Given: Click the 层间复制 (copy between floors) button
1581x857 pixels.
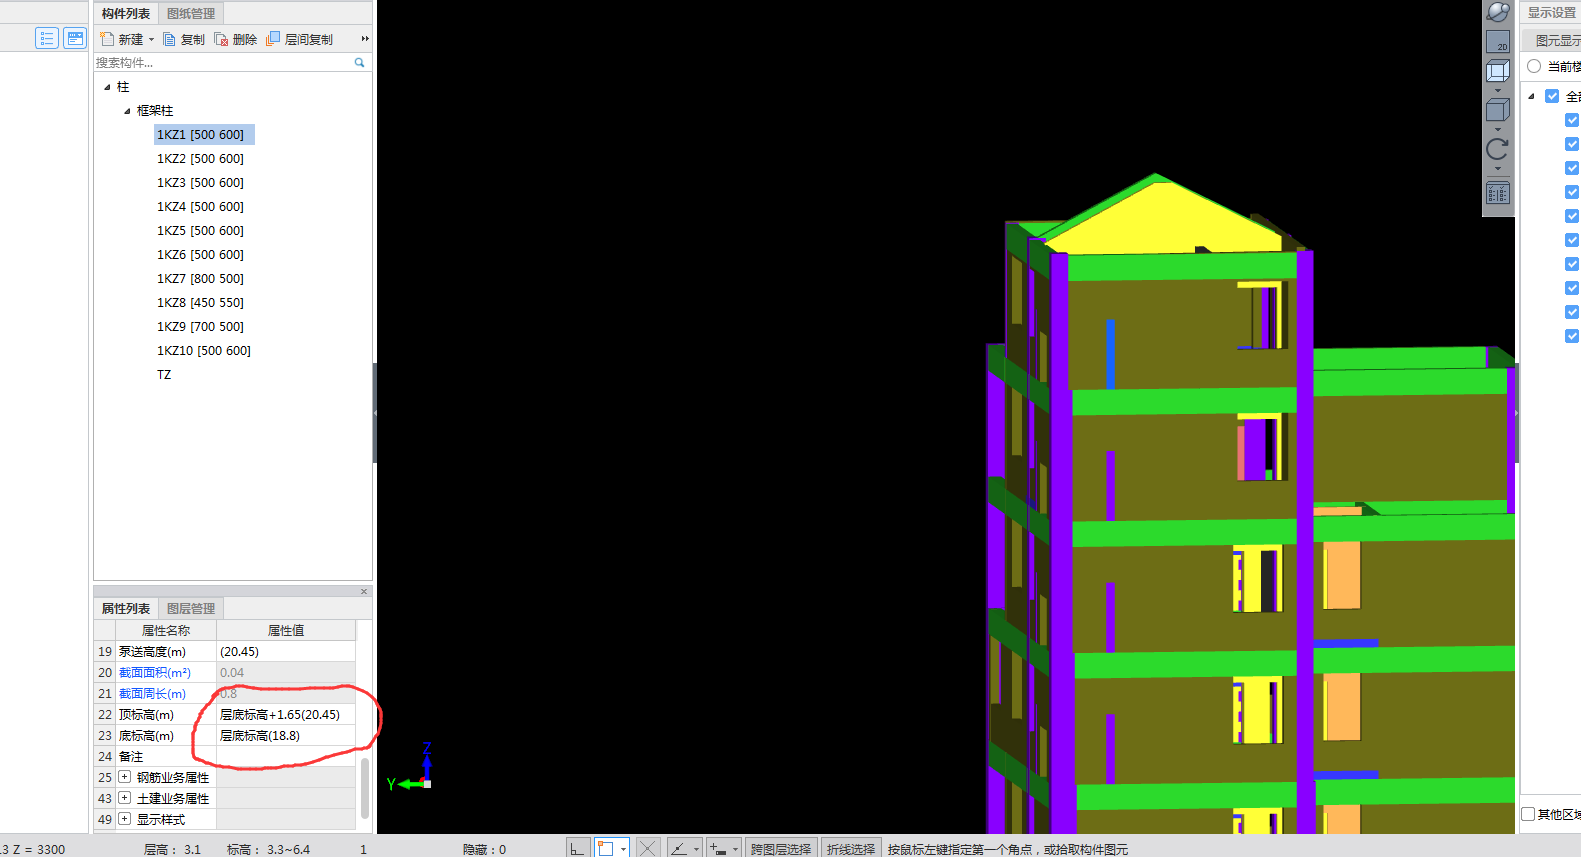Looking at the screenshot, I should [300, 39].
